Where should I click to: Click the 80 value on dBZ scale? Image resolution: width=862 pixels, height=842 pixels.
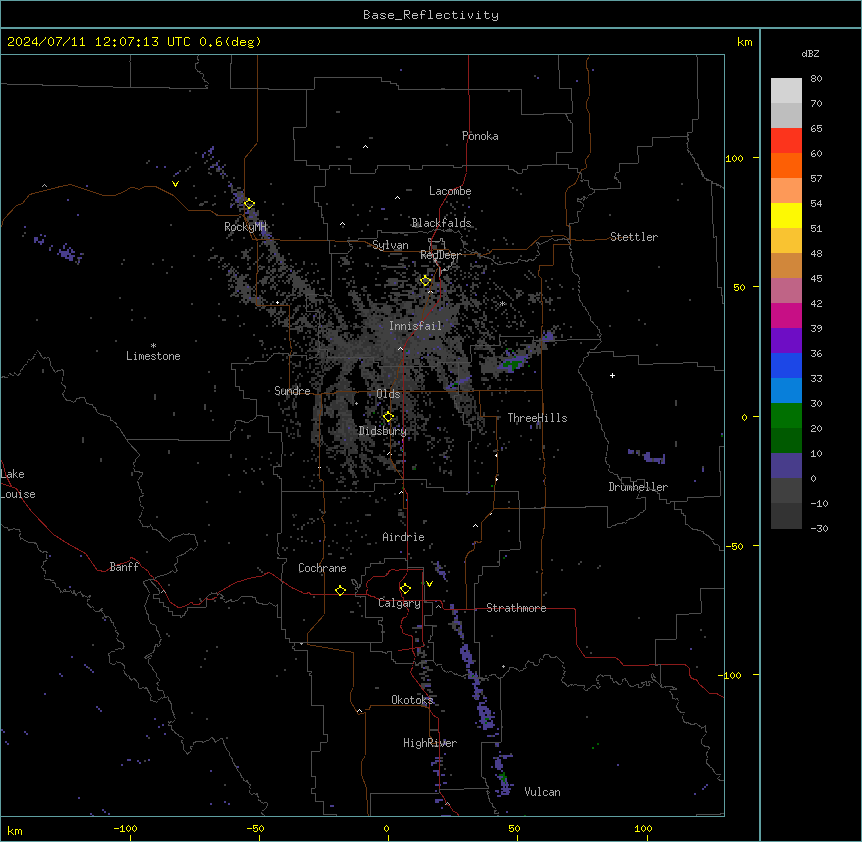(816, 79)
